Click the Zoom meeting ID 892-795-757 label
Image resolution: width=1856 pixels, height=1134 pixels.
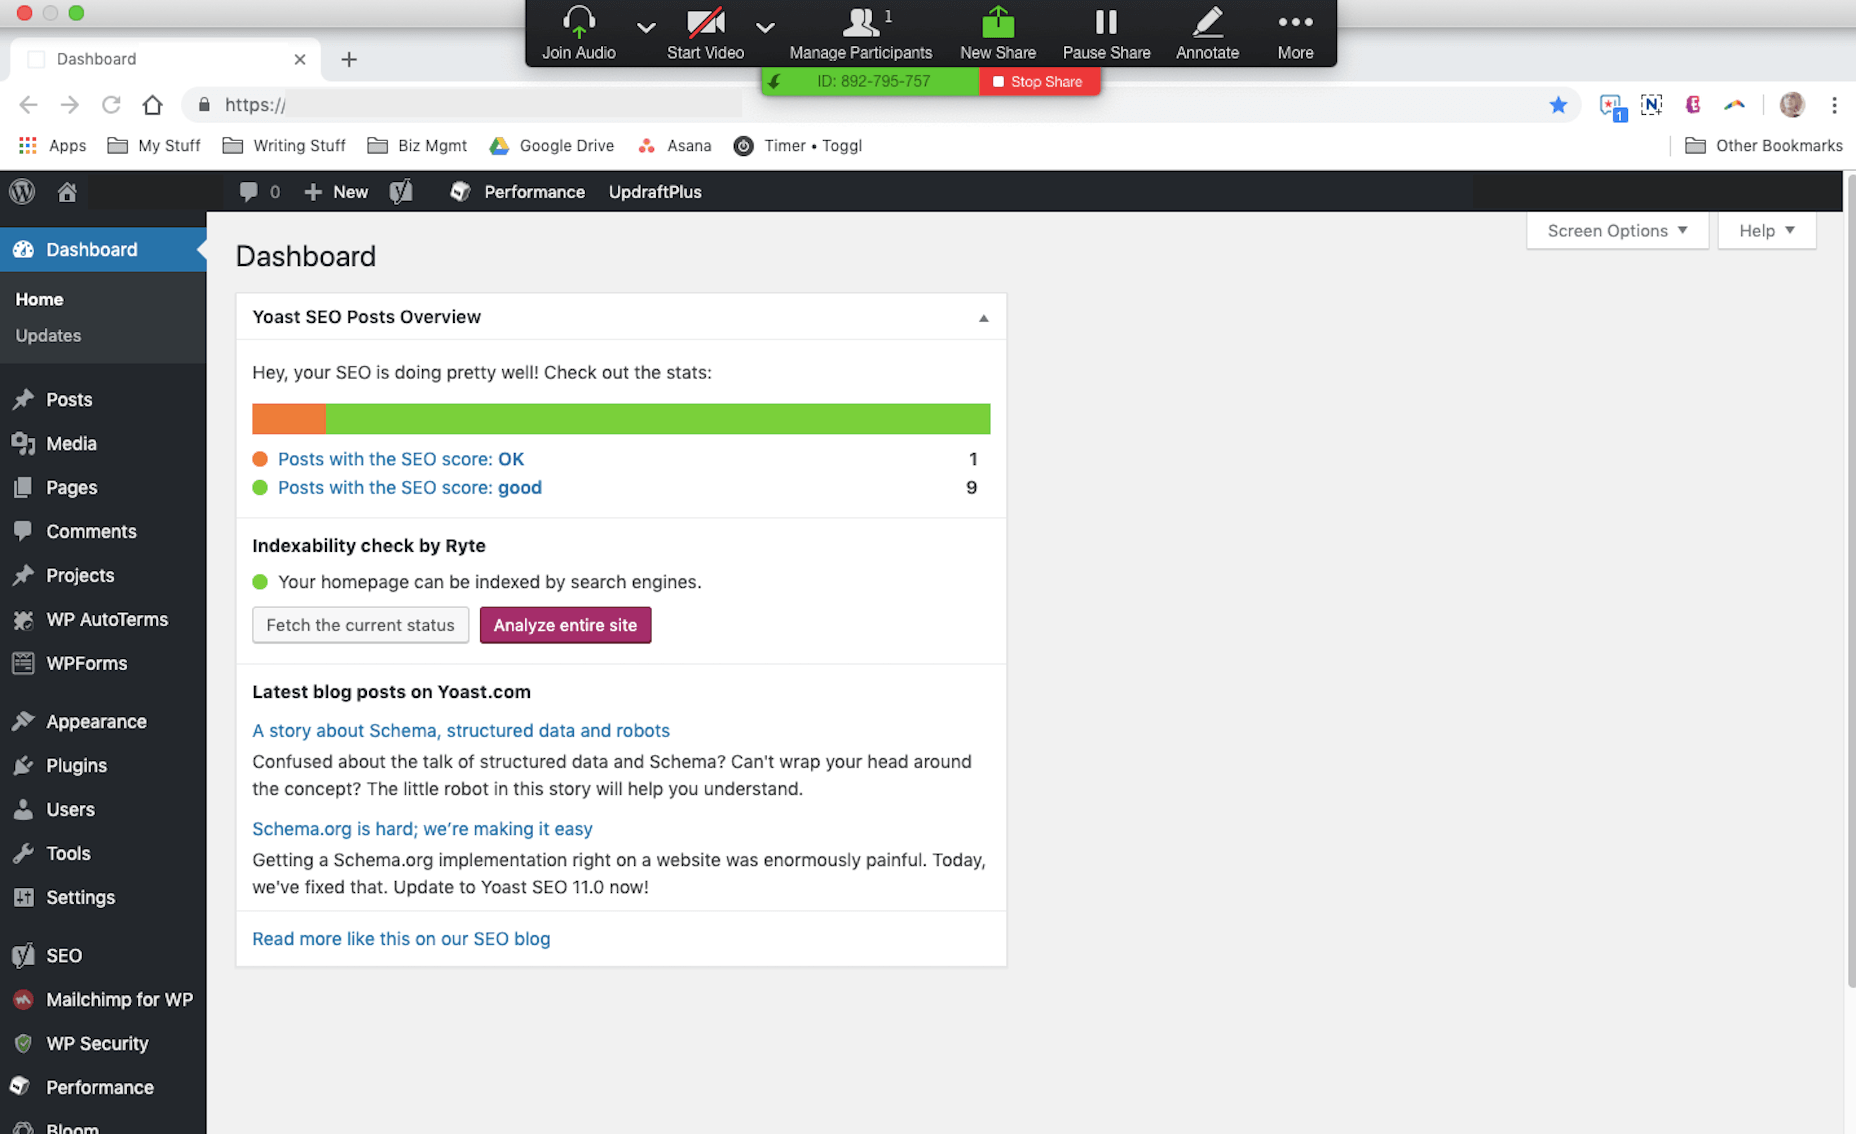873,82
